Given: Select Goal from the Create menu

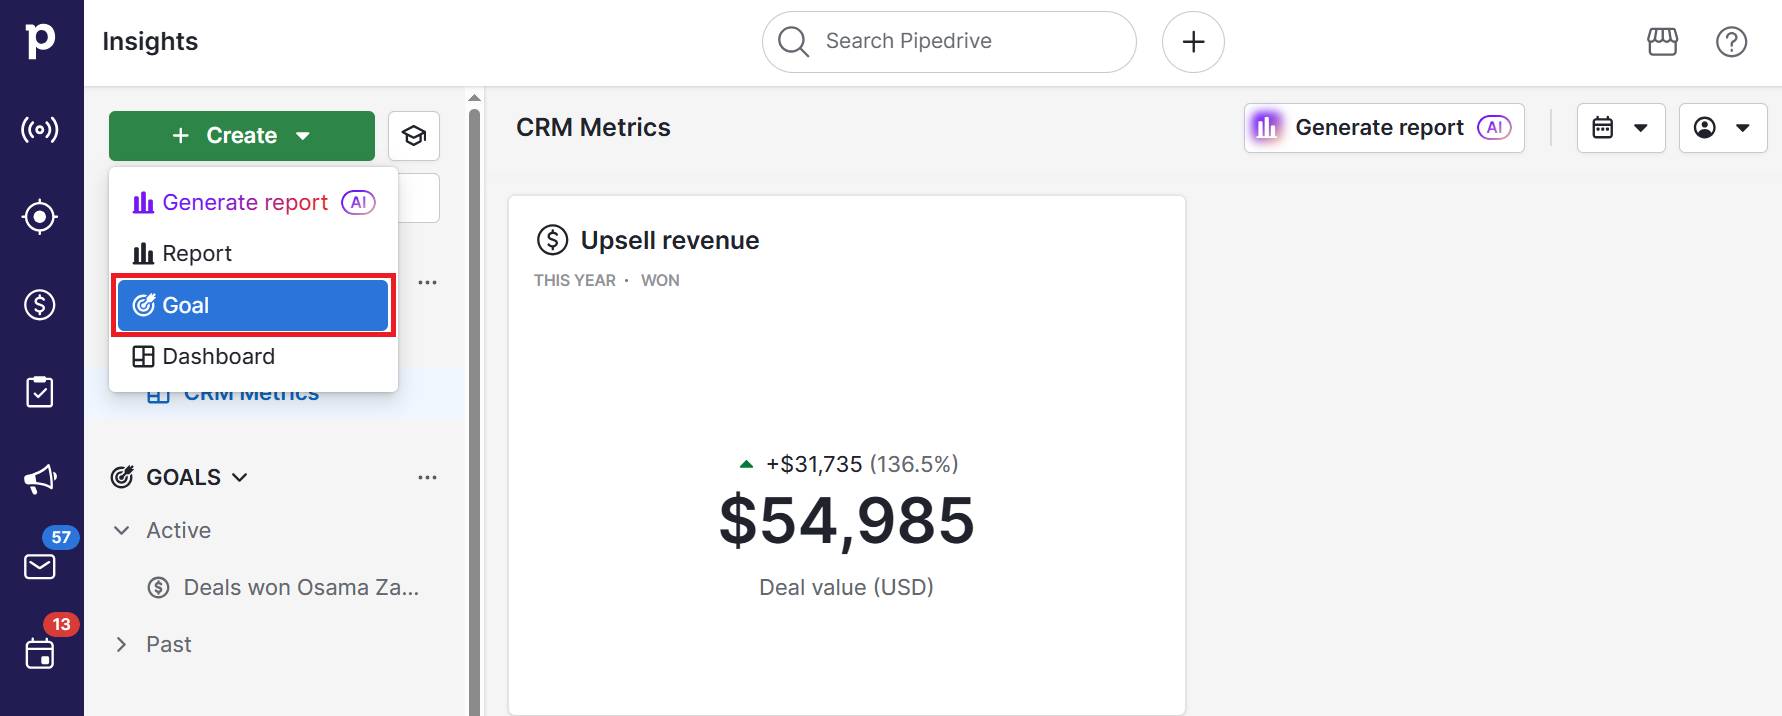Looking at the screenshot, I should coord(253,305).
